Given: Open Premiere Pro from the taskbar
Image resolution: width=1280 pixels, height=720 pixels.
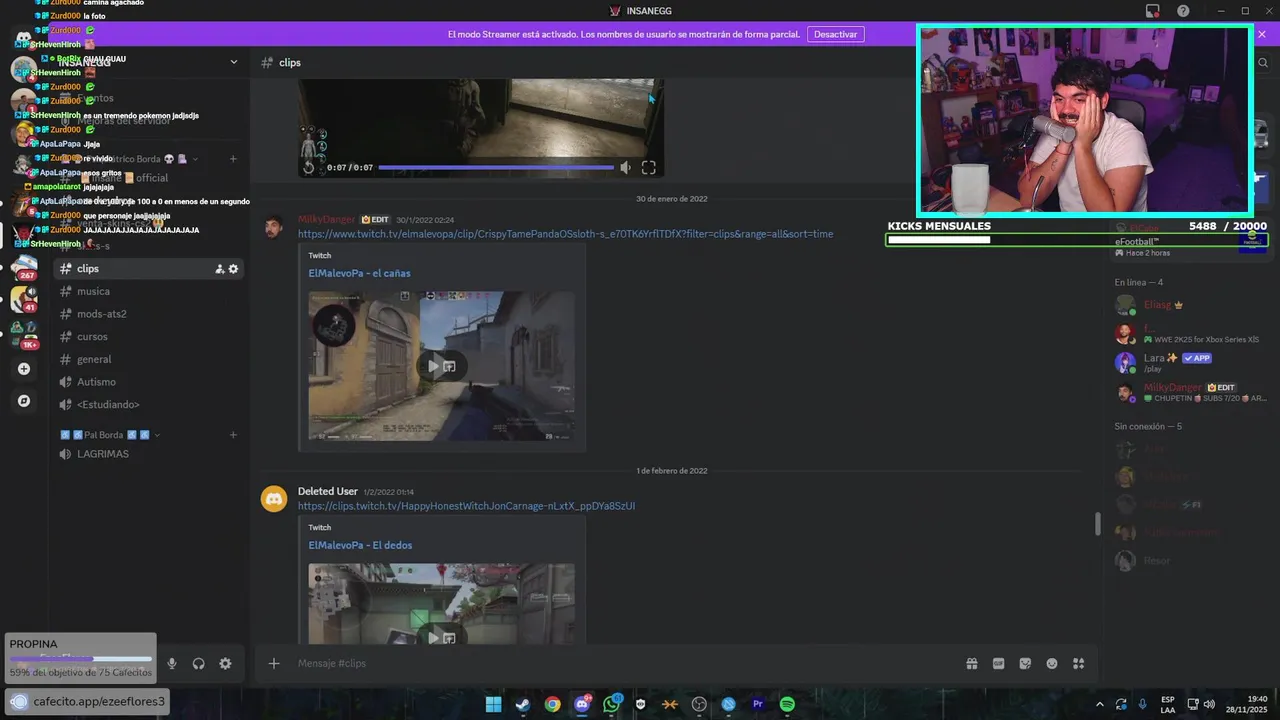Looking at the screenshot, I should pyautogui.click(x=758, y=704).
